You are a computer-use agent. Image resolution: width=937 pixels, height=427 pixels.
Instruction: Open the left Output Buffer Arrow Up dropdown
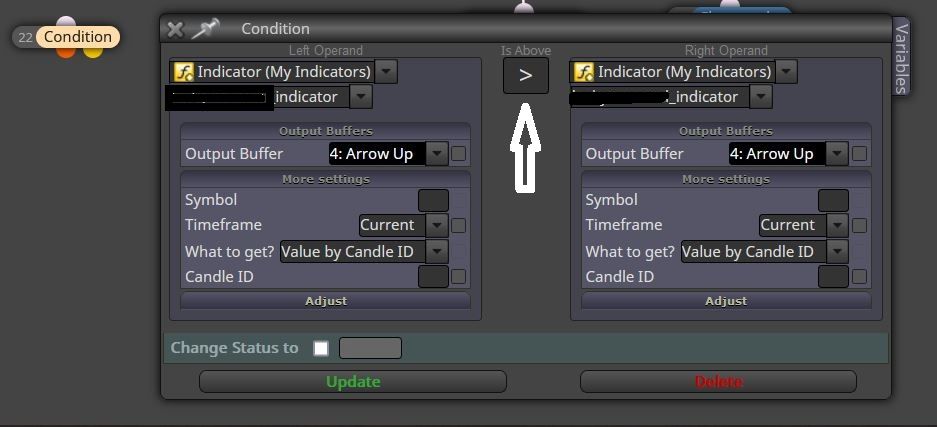tap(388, 154)
